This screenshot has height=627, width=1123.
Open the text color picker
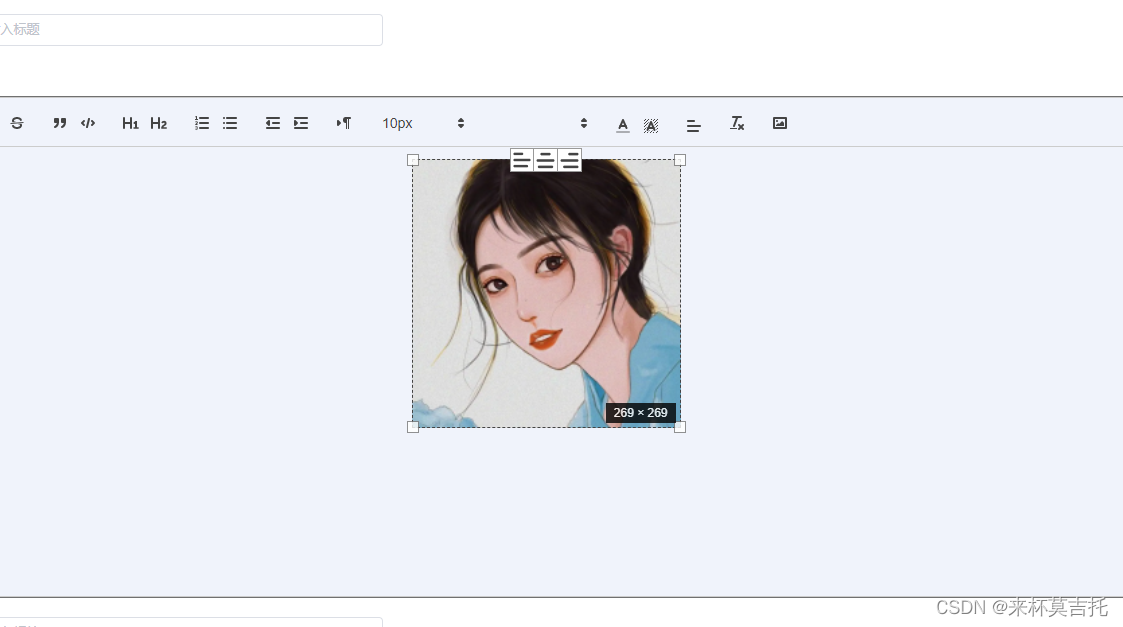pos(622,123)
